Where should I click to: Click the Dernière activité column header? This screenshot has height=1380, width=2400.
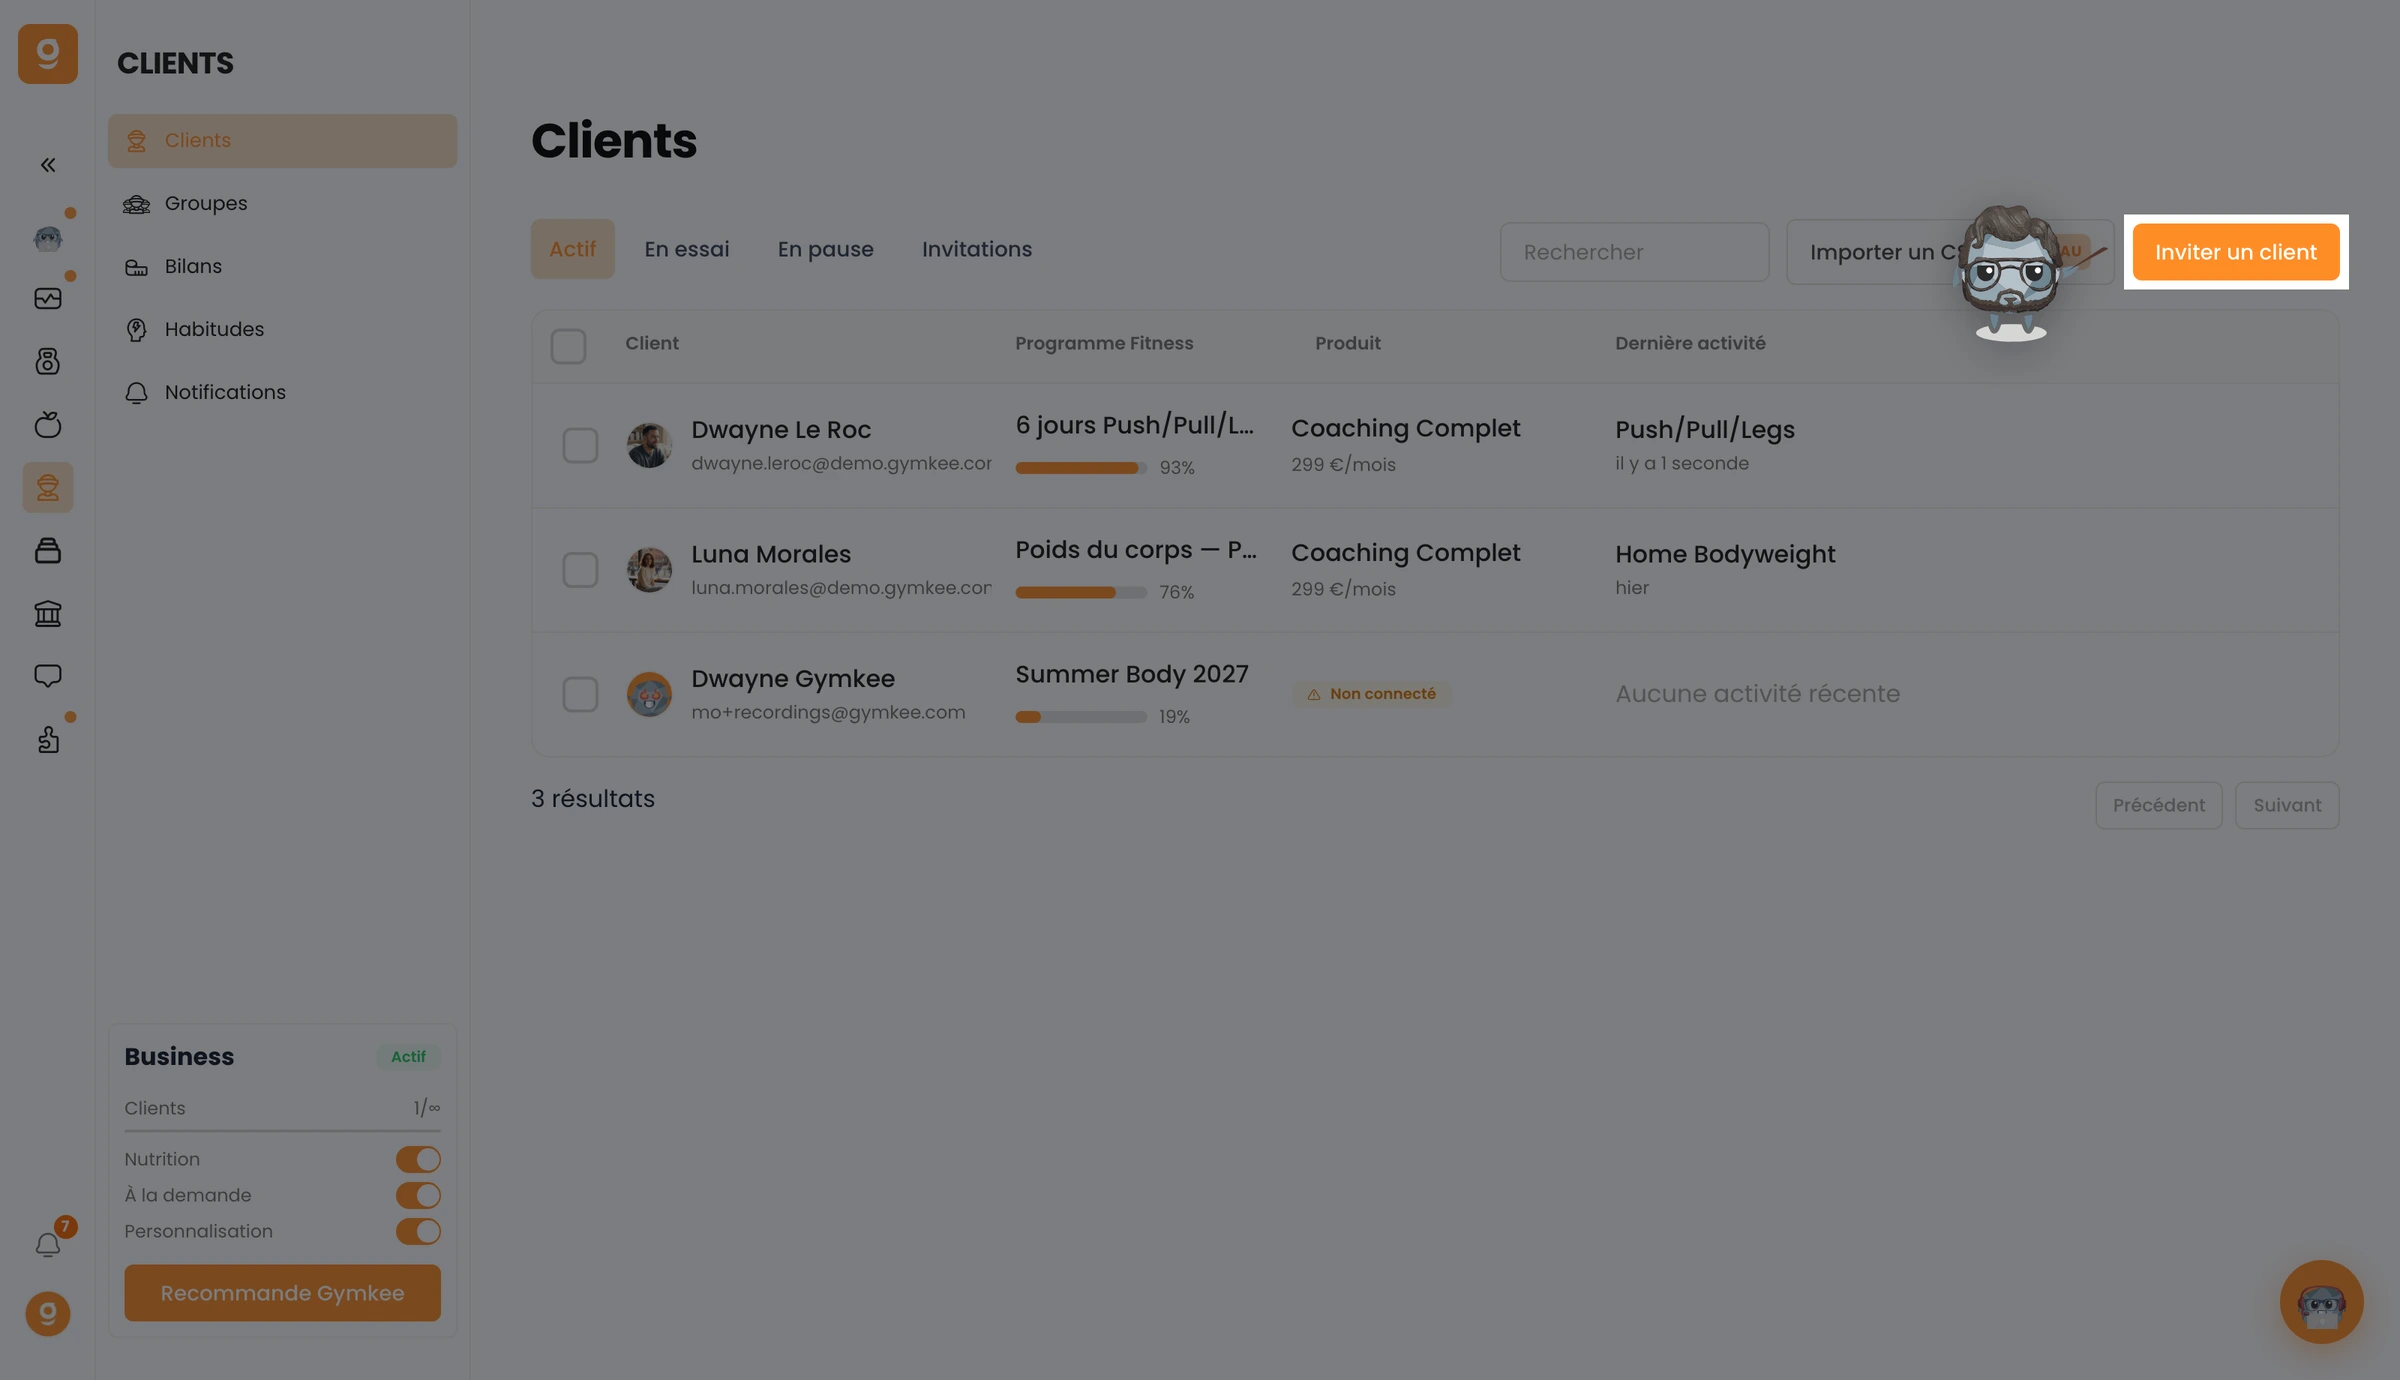[x=1690, y=343]
